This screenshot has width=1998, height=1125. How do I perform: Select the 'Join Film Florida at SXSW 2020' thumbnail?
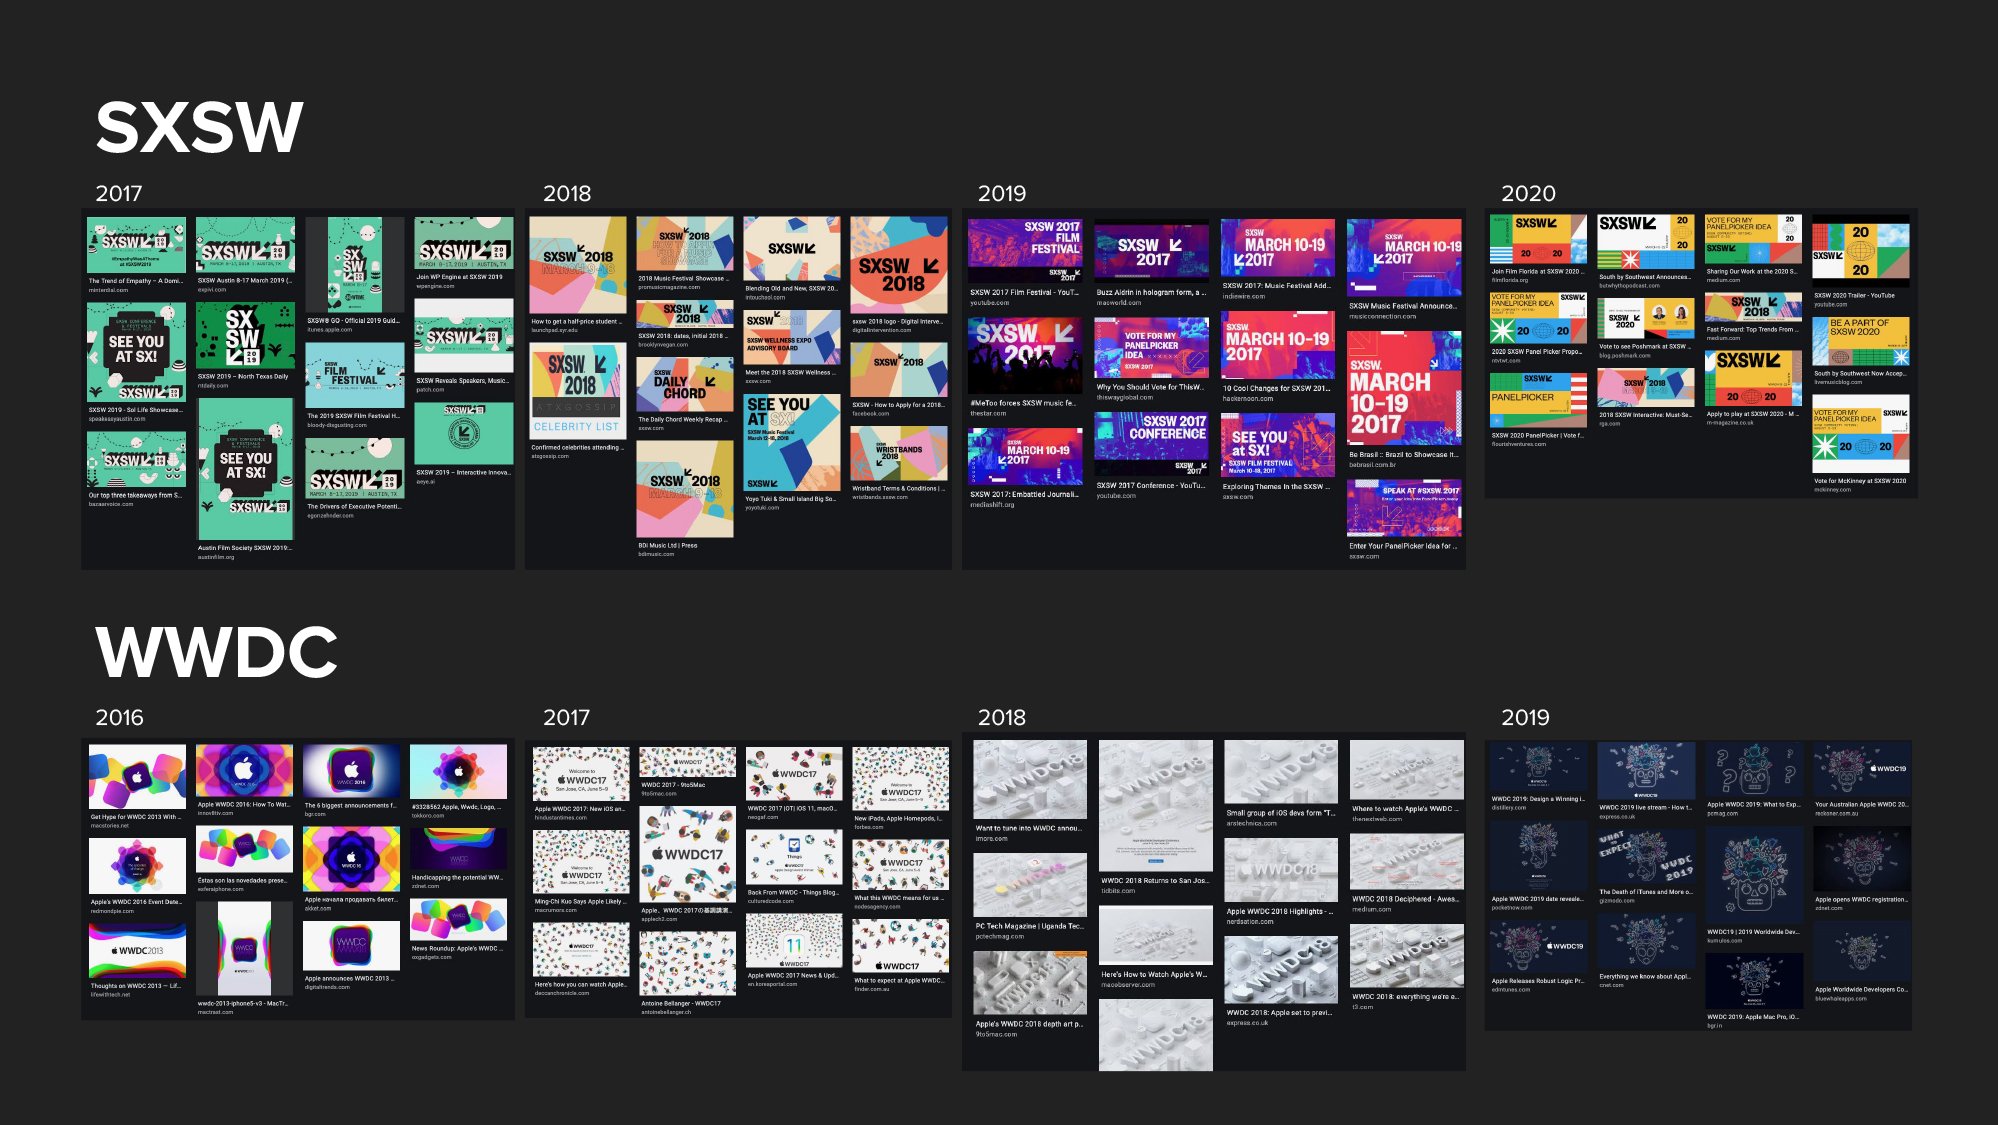pyautogui.click(x=1538, y=240)
